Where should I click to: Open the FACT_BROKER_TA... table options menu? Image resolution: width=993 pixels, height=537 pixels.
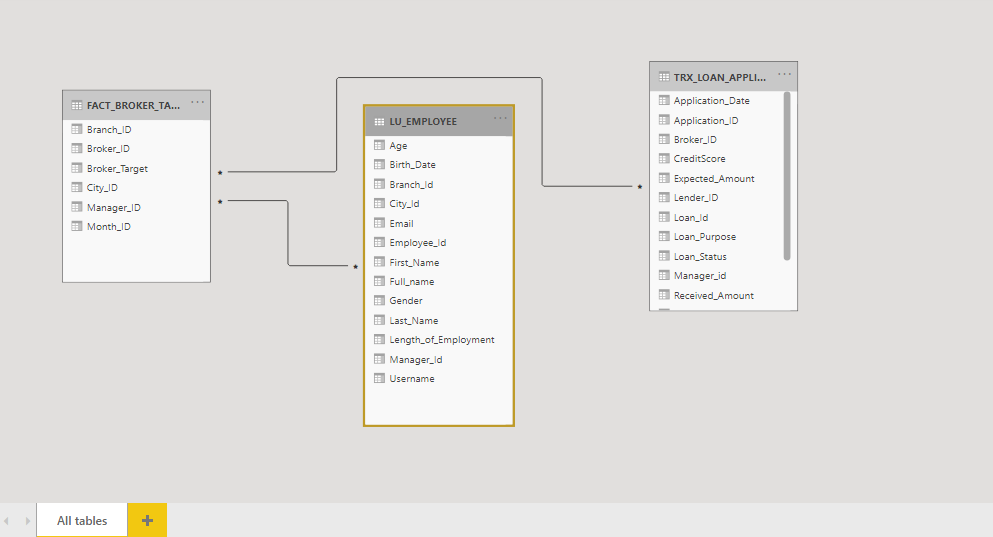(x=198, y=102)
